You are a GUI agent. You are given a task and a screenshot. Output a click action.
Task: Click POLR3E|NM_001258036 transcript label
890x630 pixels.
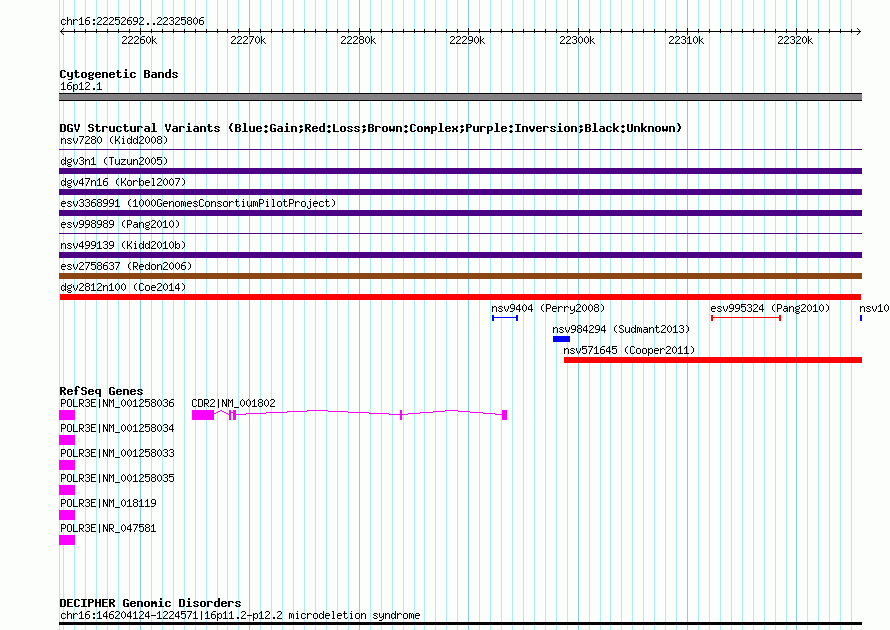point(117,403)
